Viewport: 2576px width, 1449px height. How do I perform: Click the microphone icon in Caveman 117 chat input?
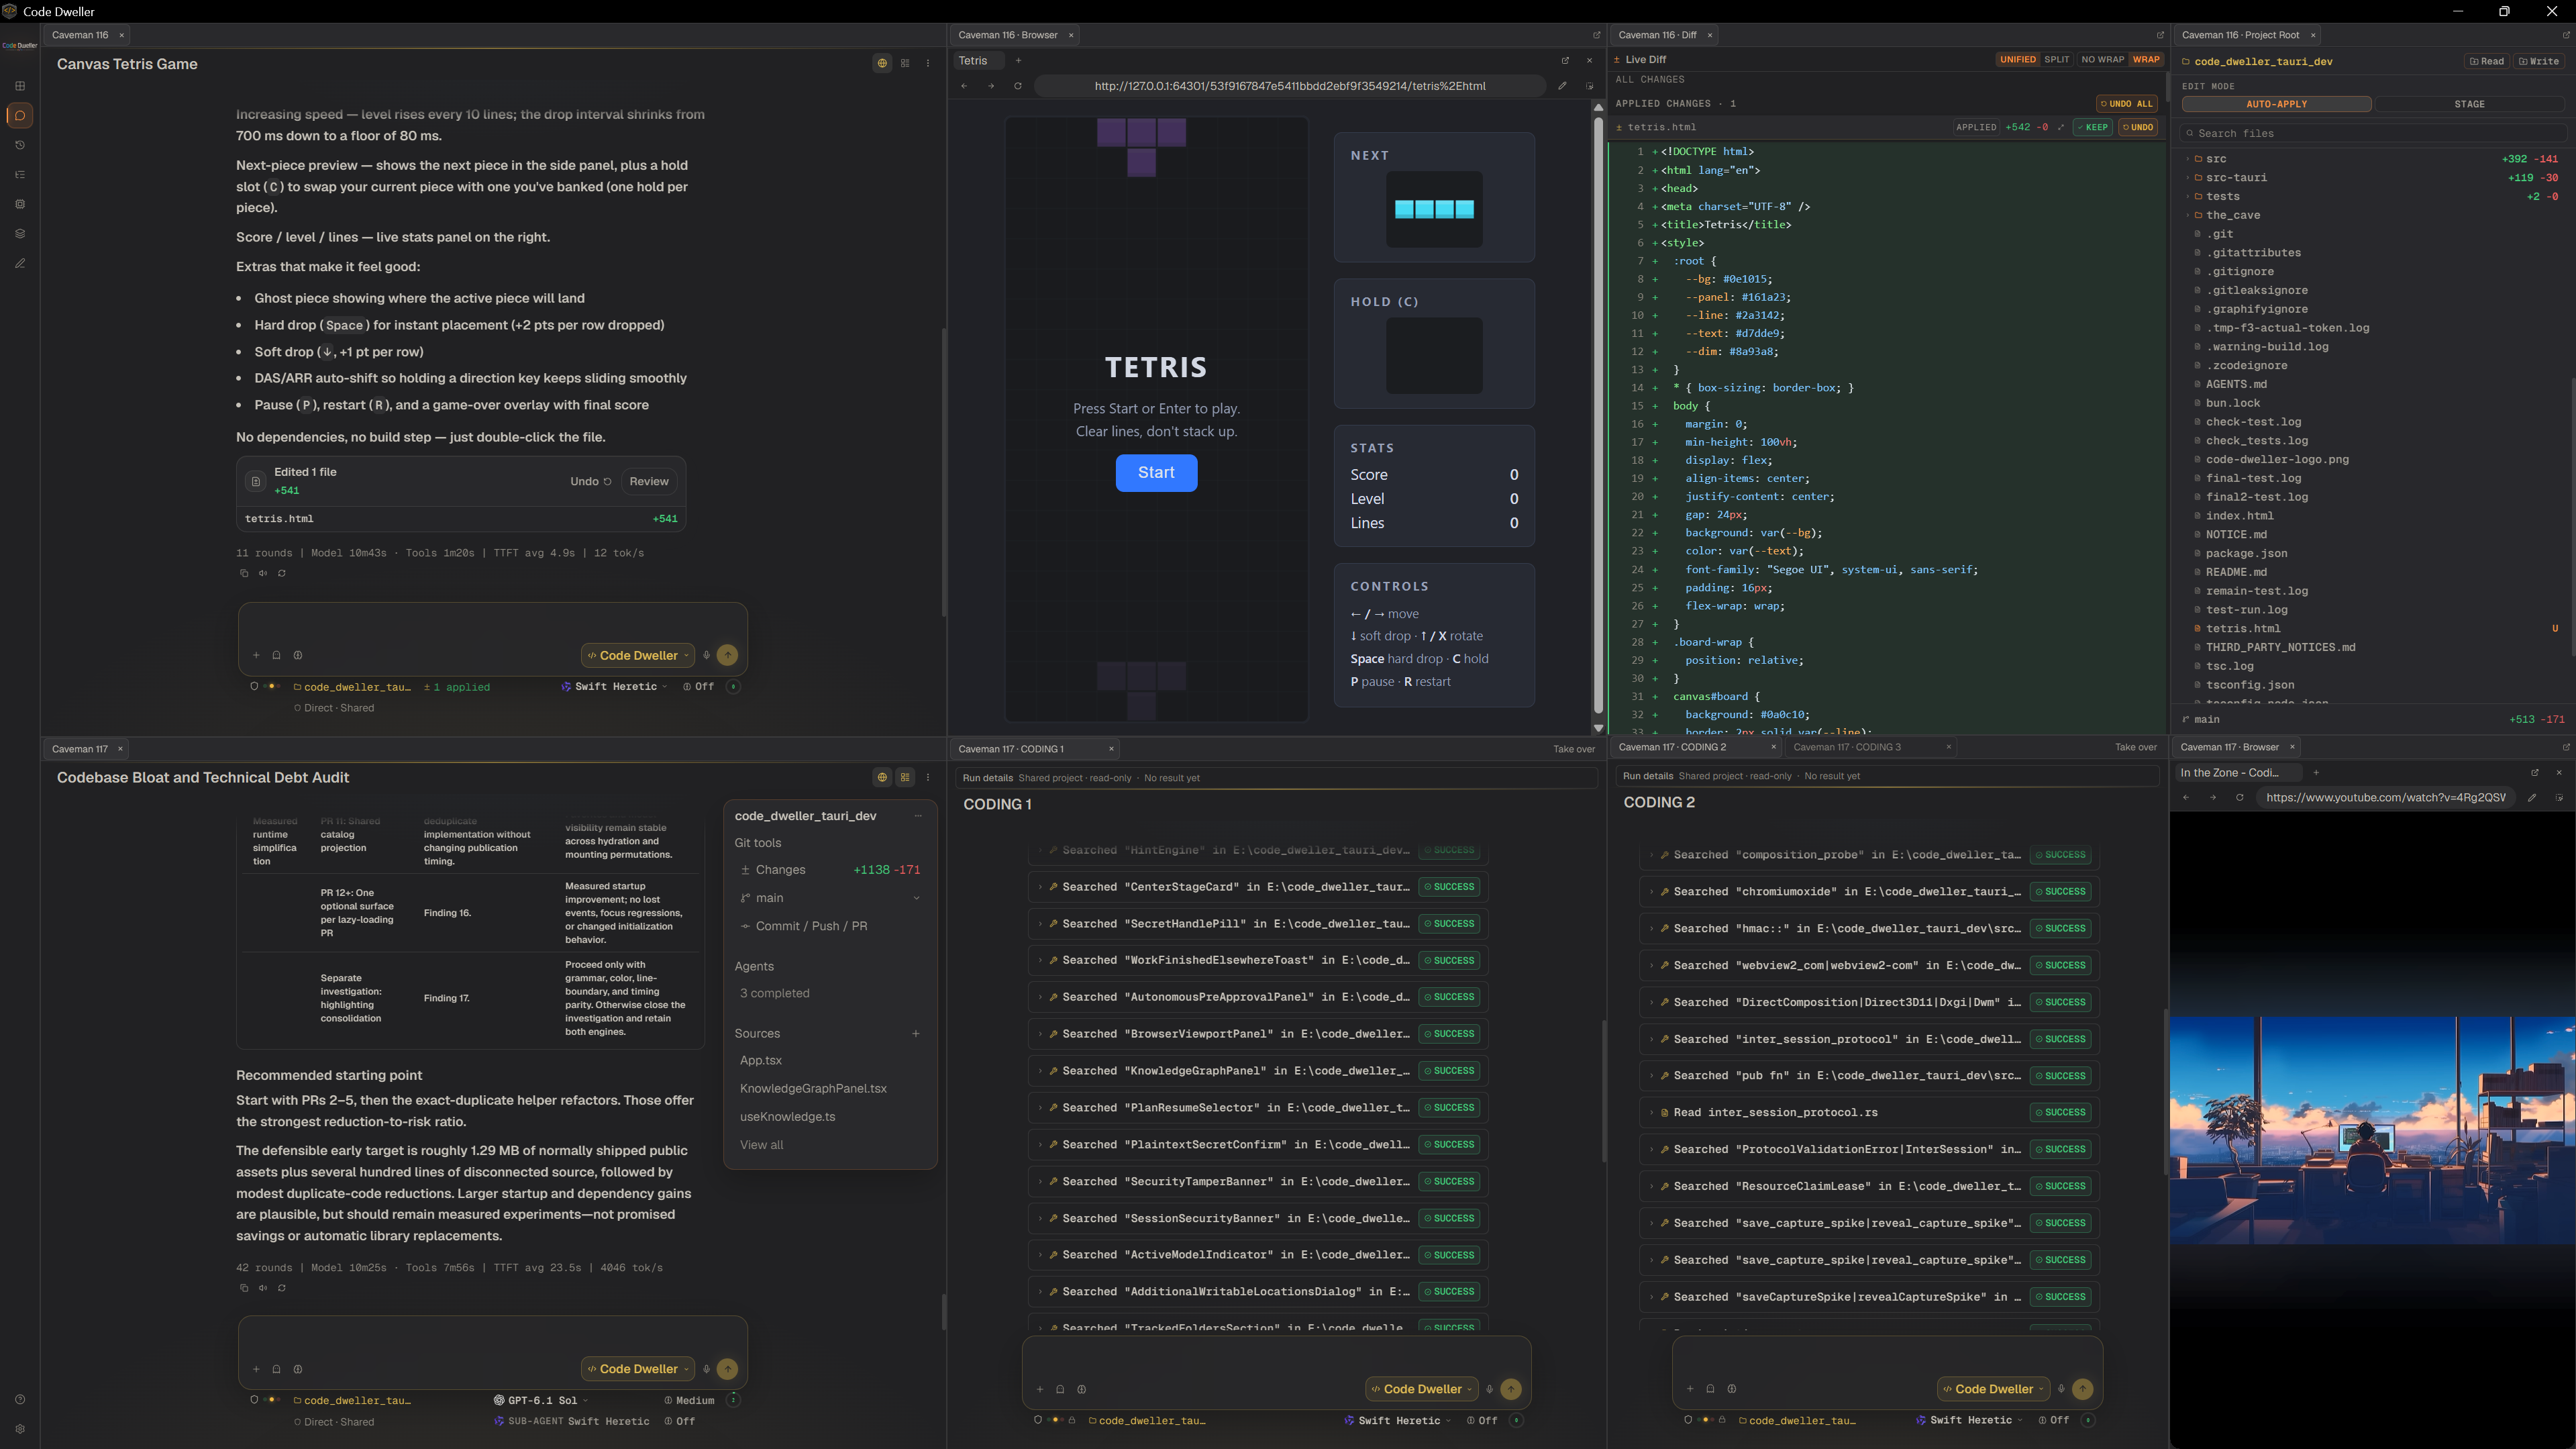coord(706,1369)
